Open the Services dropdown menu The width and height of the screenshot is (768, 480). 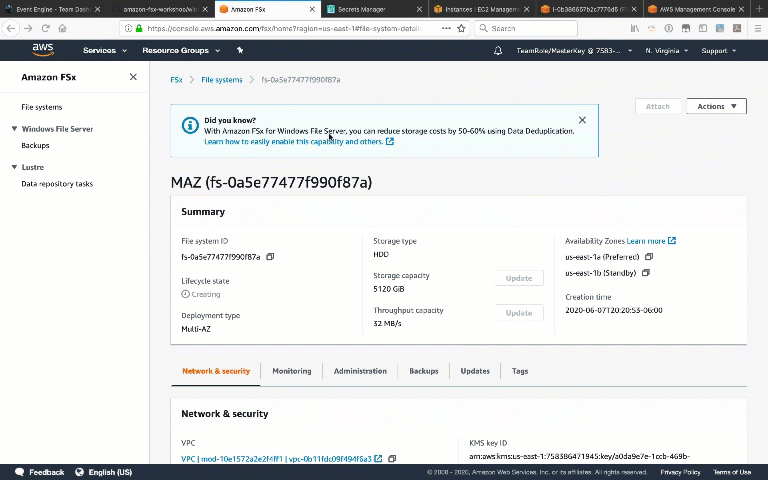[x=105, y=50]
